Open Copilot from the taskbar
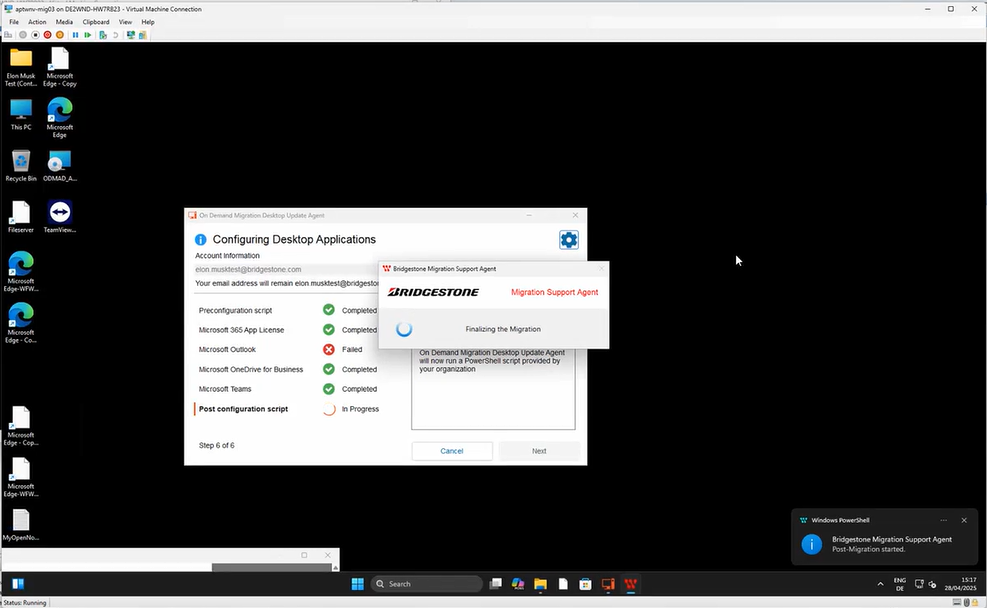 [x=518, y=584]
